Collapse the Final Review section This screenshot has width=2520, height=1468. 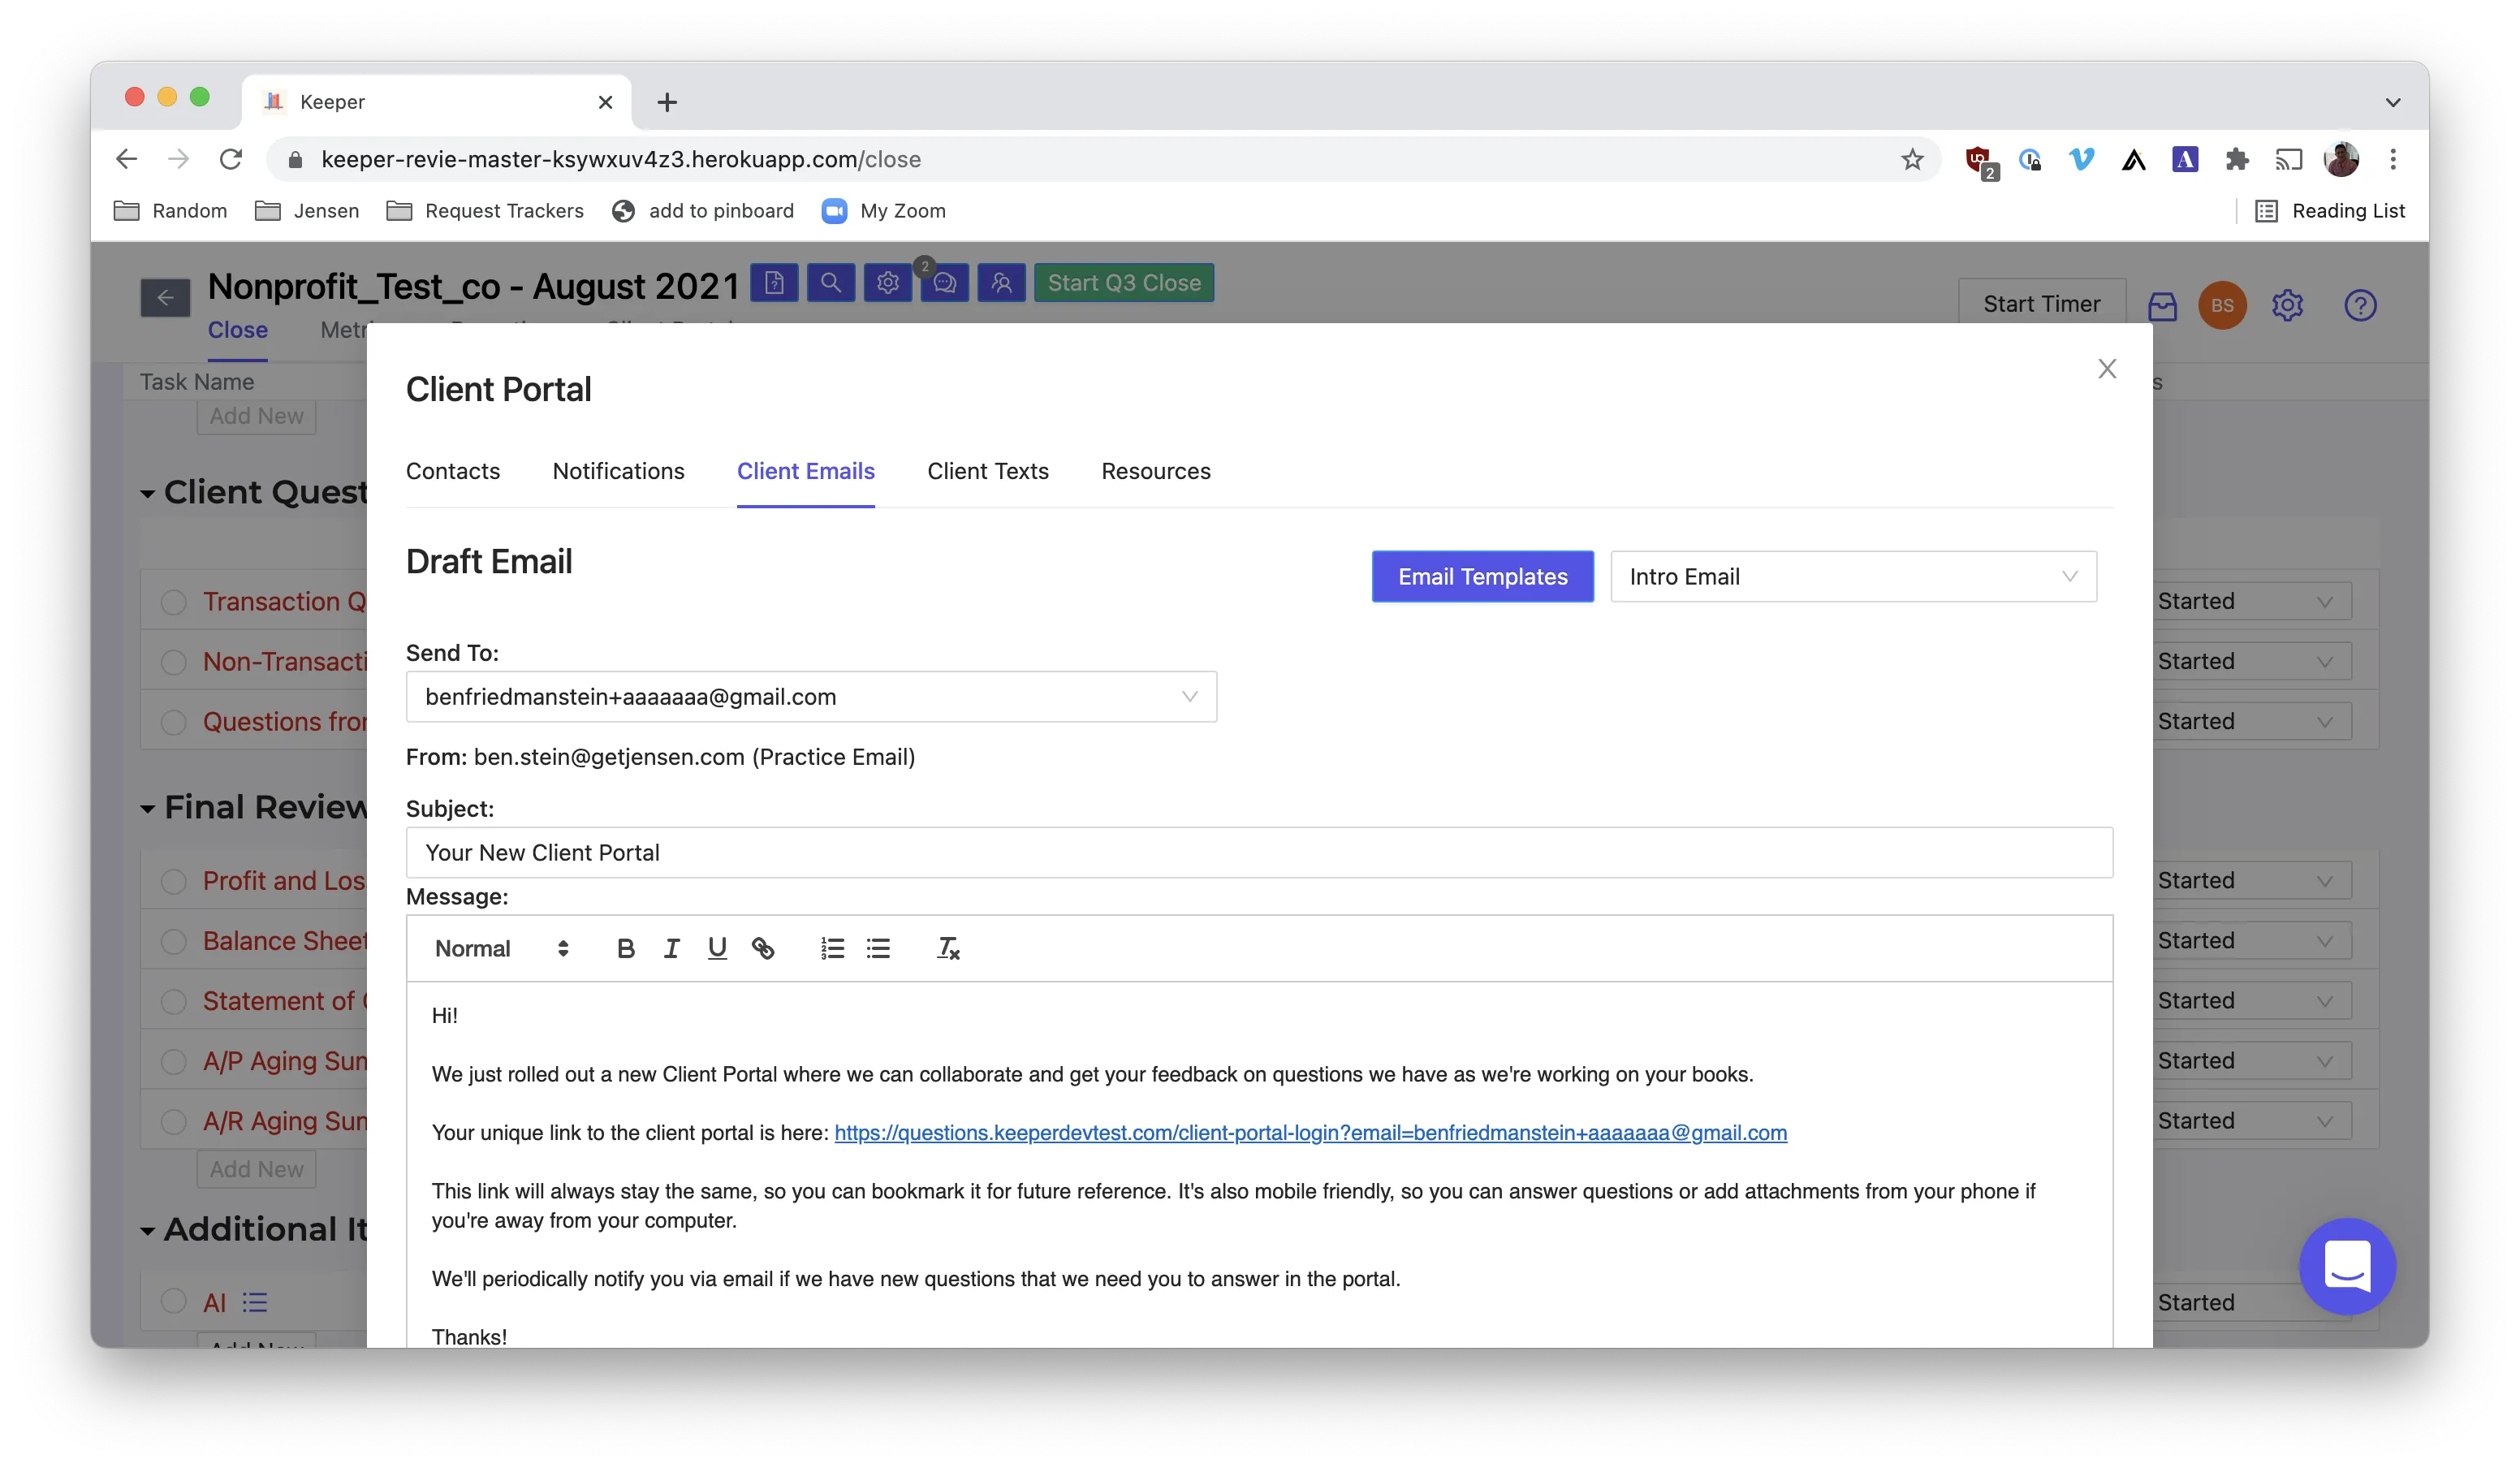(148, 808)
